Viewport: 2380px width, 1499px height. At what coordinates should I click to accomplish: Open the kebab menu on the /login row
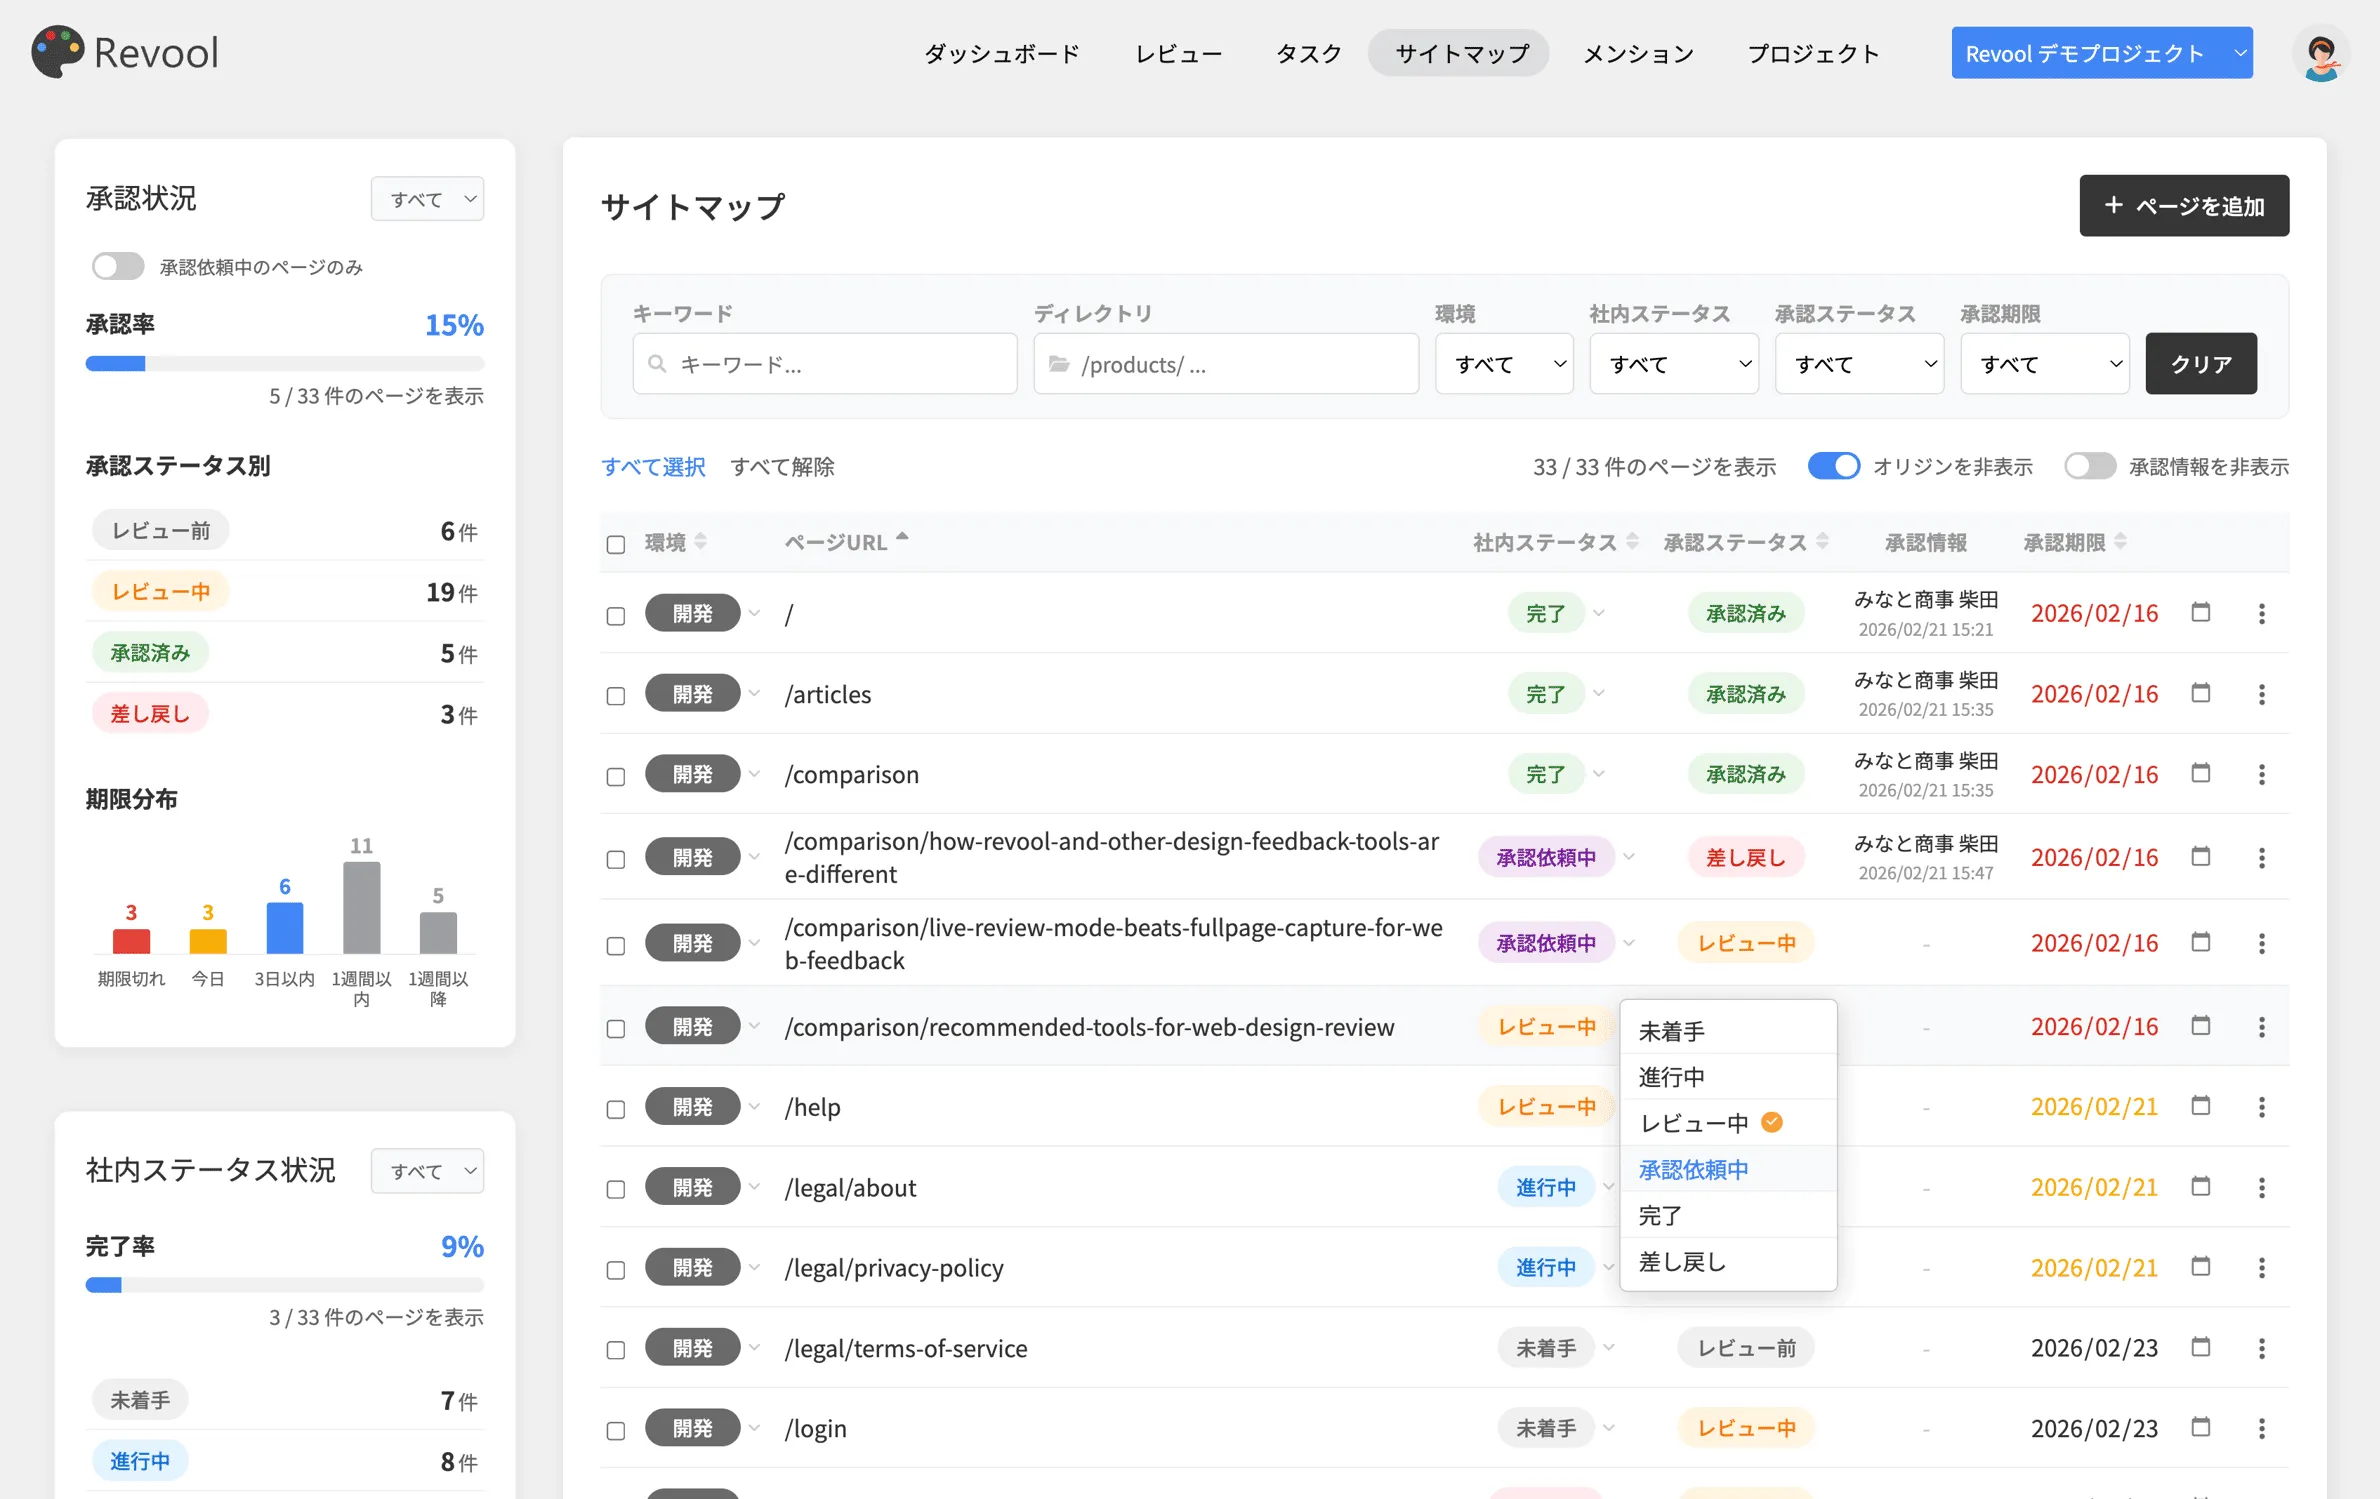[2263, 1428]
